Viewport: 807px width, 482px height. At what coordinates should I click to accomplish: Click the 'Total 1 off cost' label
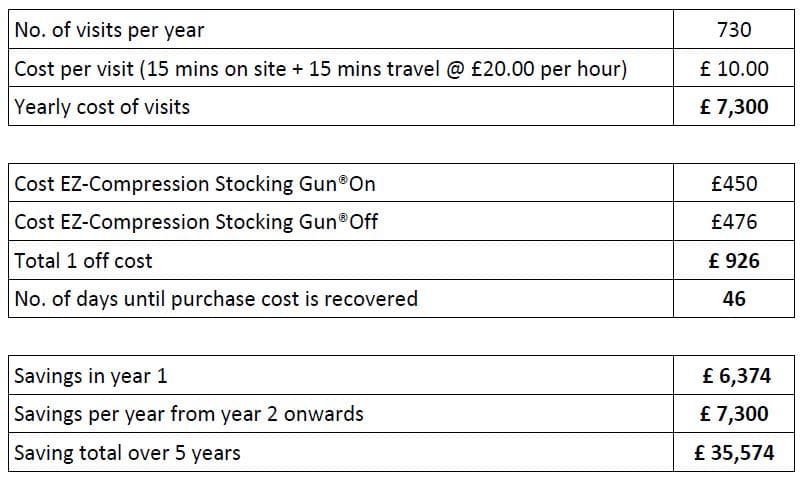pyautogui.click(x=83, y=261)
